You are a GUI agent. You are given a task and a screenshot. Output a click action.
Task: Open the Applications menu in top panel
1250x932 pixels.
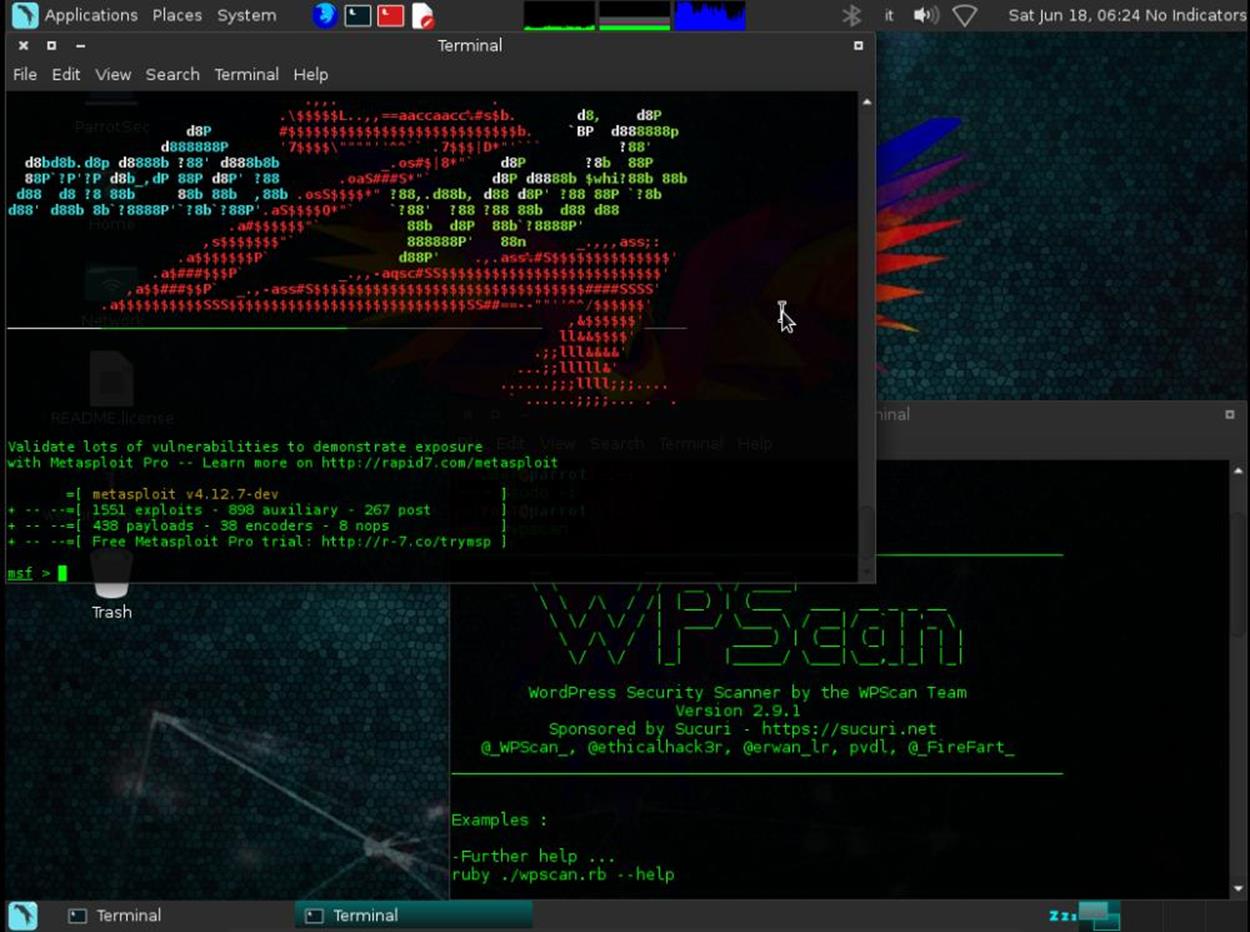pos(91,15)
